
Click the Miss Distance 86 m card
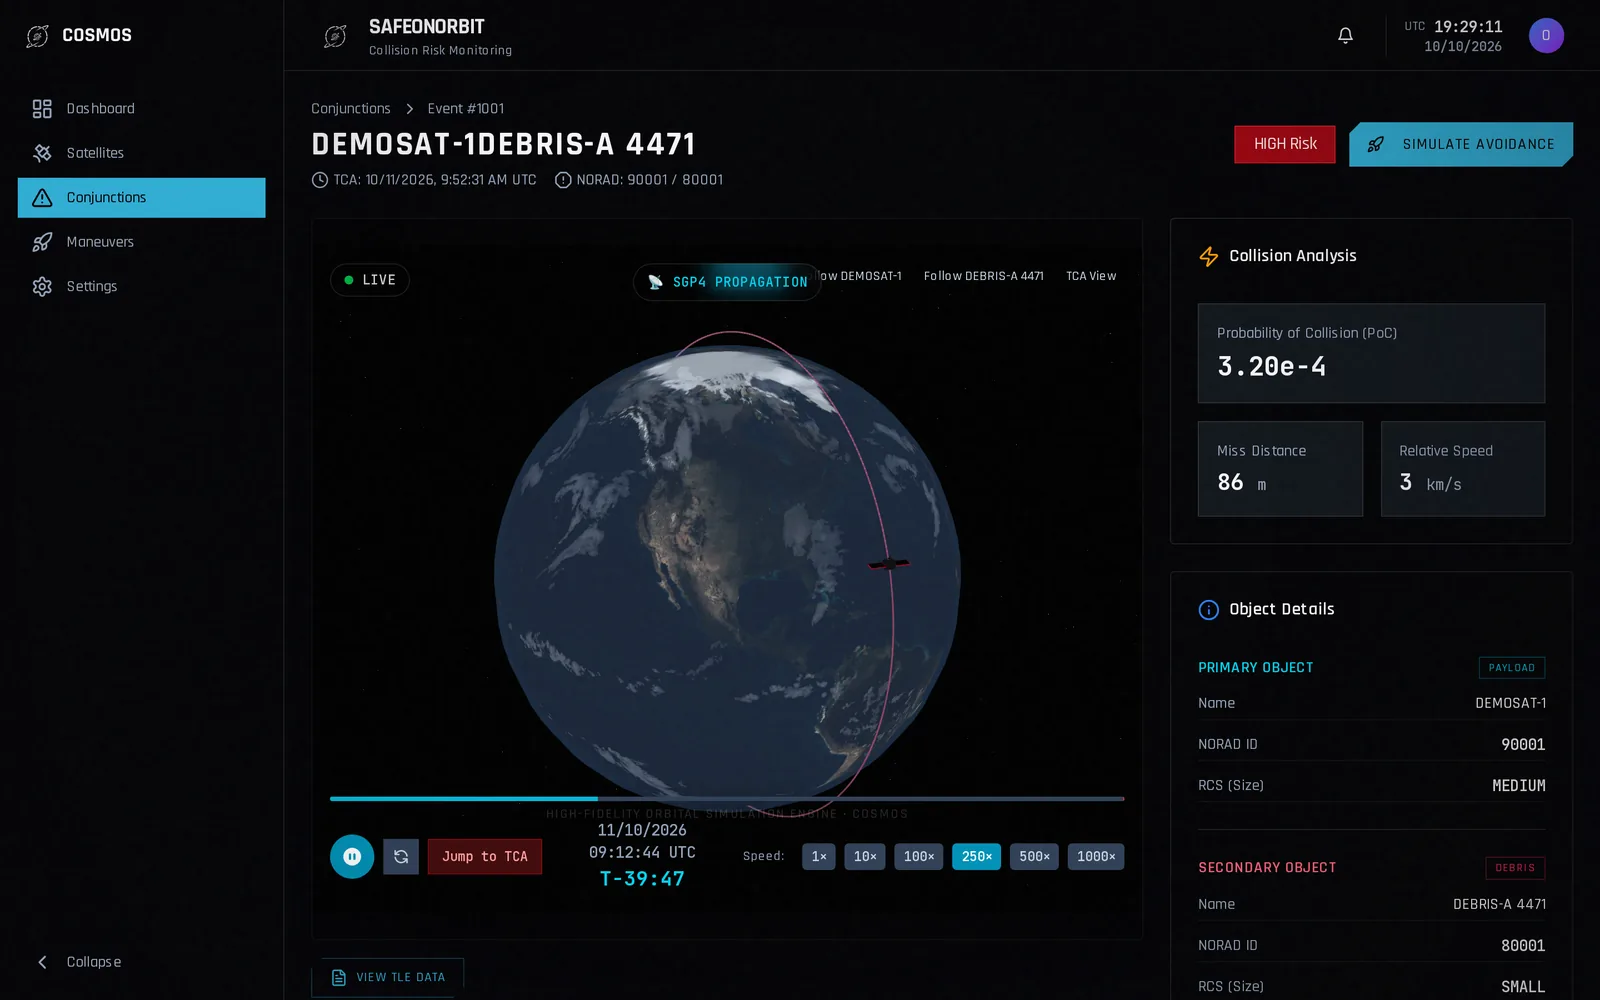pos(1280,469)
